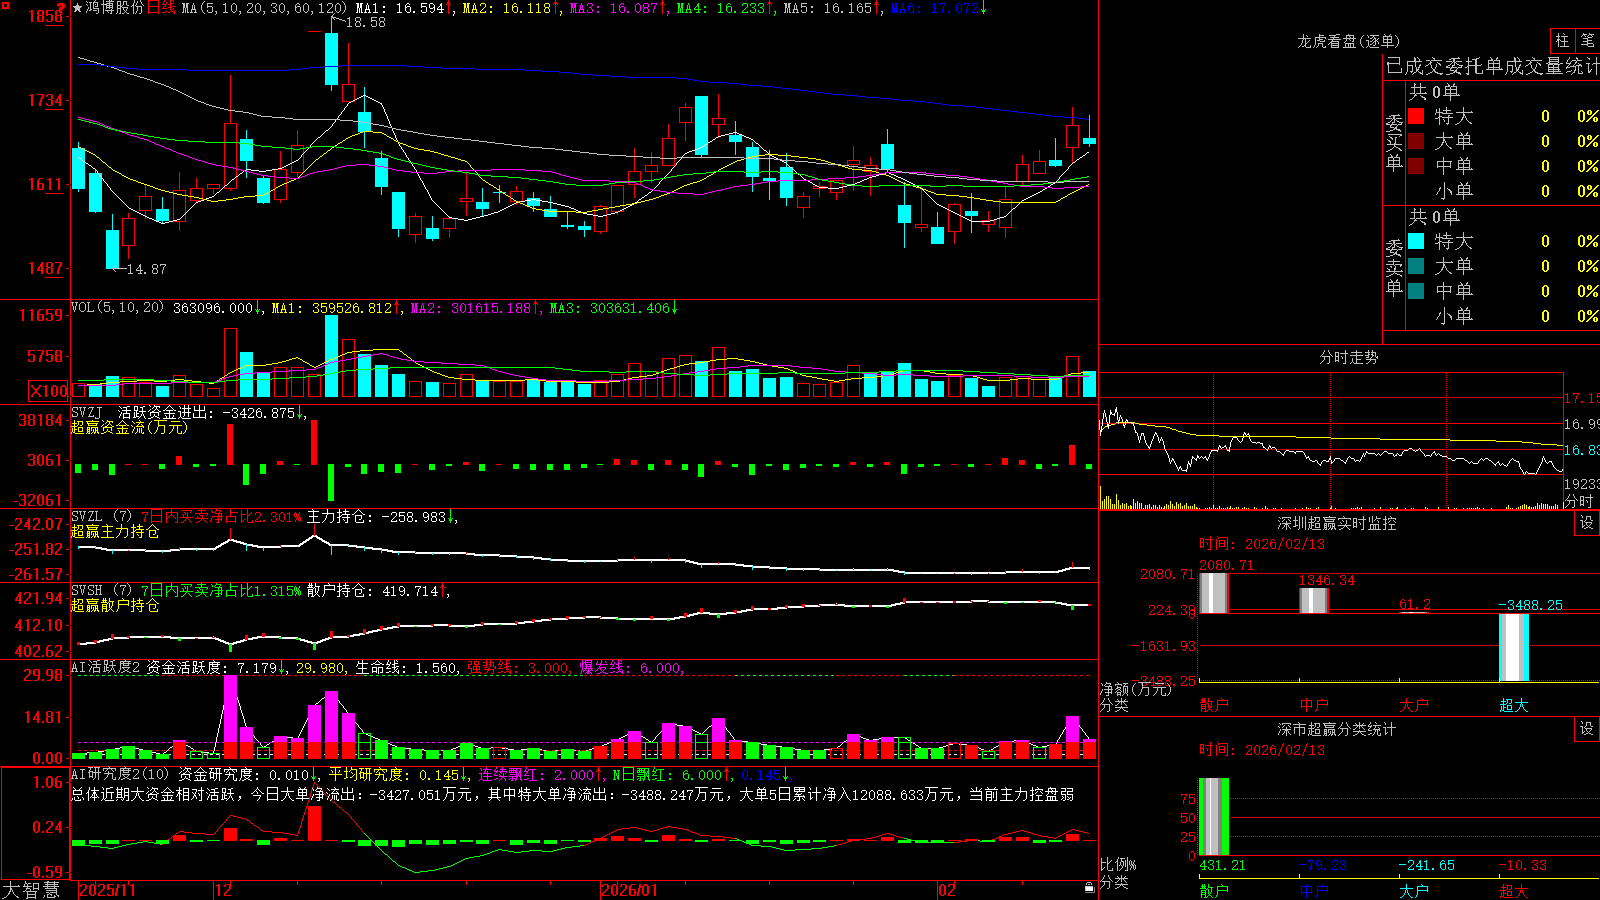The width and height of the screenshot is (1600, 900).
Task: Click teal 中单 swatch in 委卖单
Action: click(x=1416, y=291)
